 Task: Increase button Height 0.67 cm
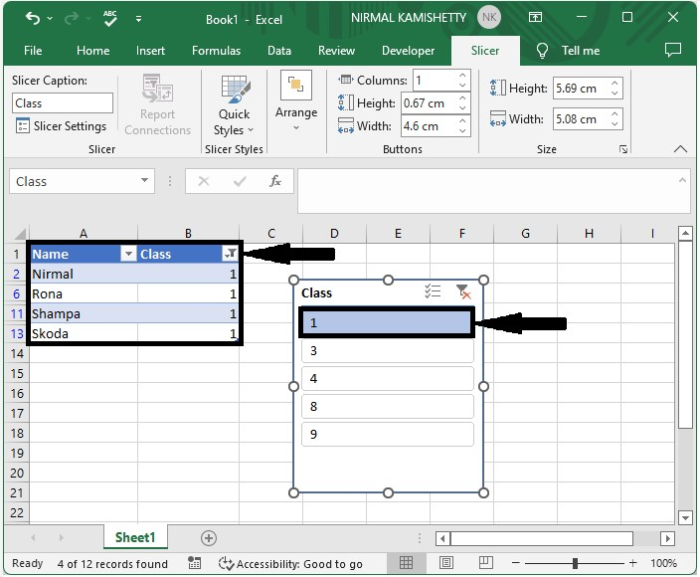[x=462, y=98]
